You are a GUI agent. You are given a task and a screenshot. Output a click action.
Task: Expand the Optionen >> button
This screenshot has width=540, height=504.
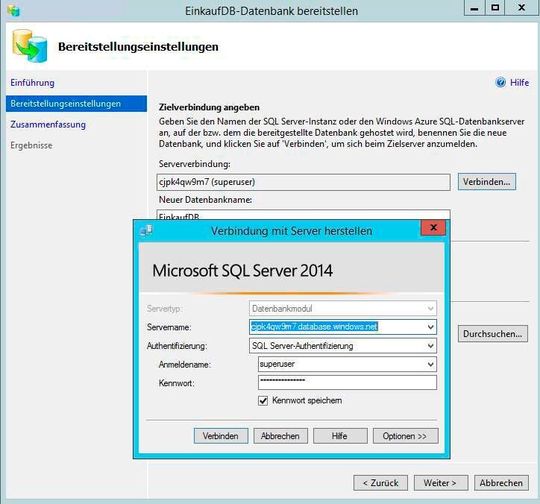click(405, 436)
